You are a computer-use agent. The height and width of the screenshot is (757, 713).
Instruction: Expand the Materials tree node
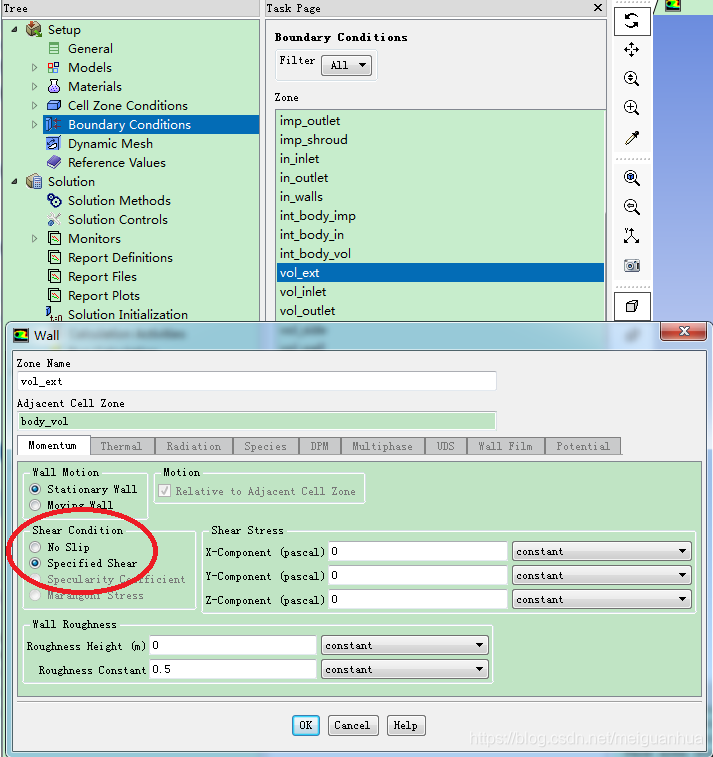[x=34, y=86]
